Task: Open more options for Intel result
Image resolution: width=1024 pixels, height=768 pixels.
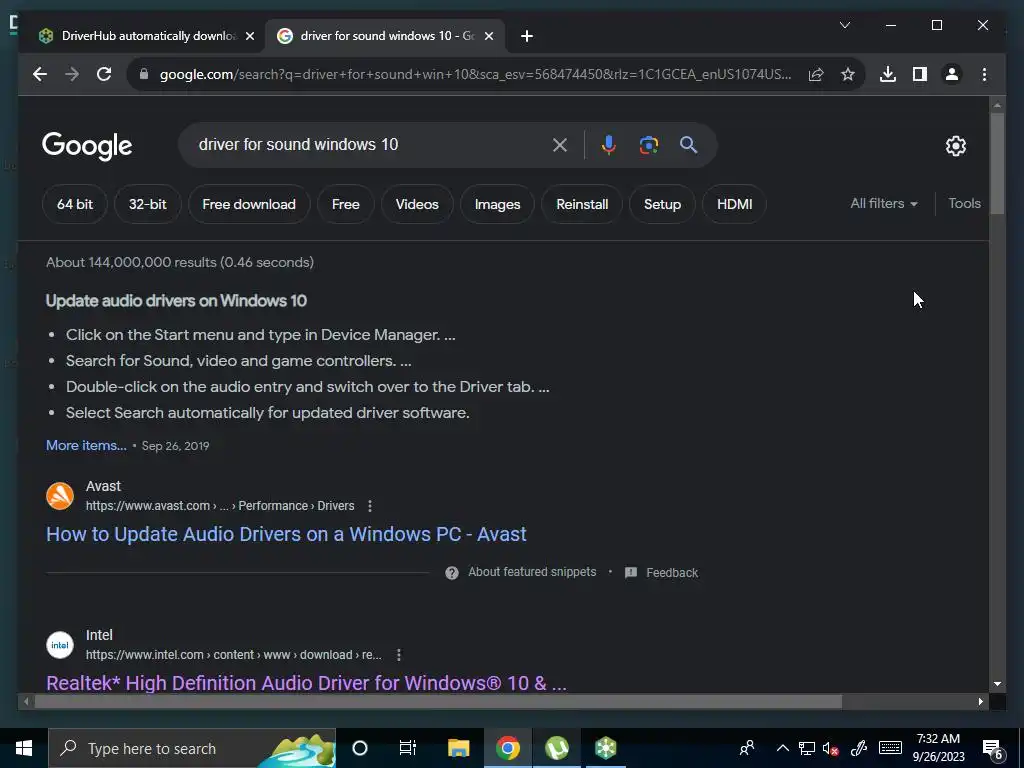Action: click(x=398, y=655)
